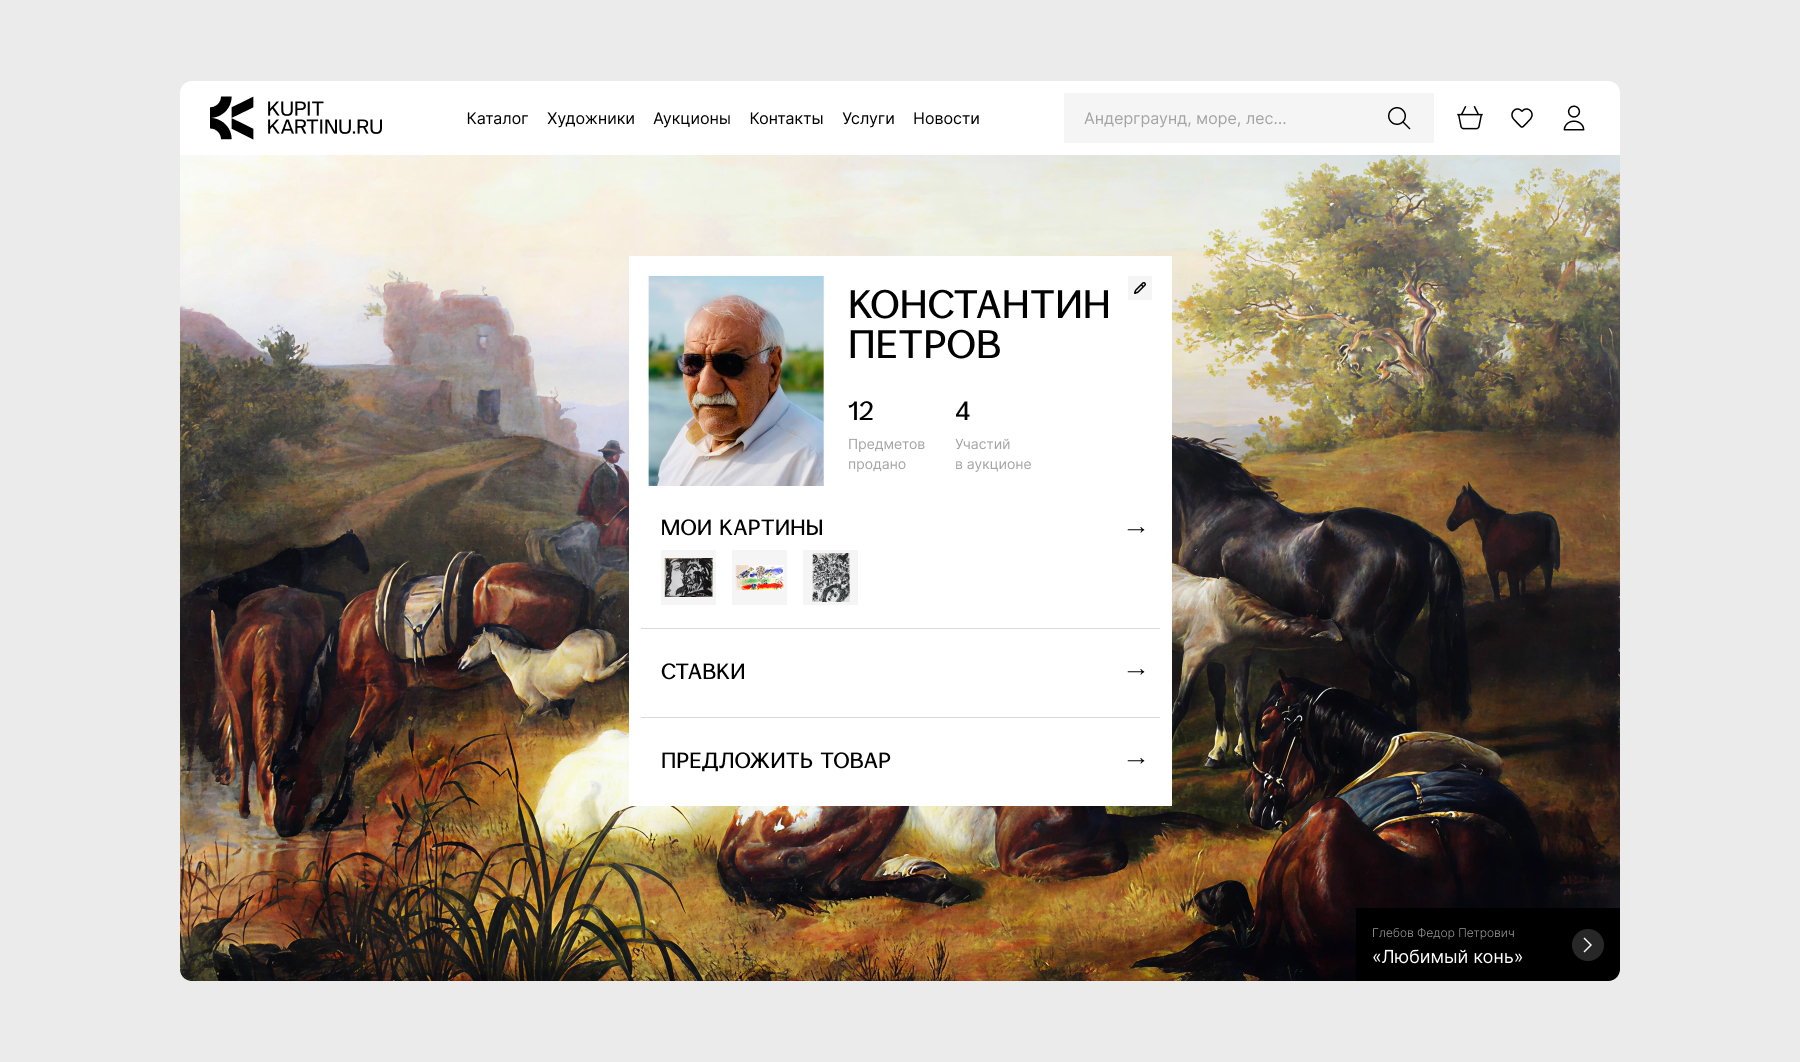Click the ПРЕДЛОЖИТЬ ТОВАР link

click(x=776, y=761)
